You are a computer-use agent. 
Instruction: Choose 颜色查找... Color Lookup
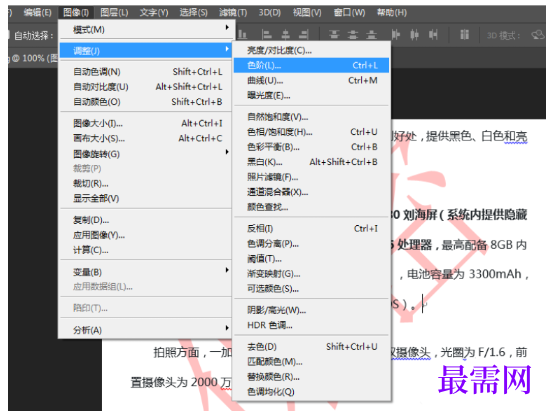pyautogui.click(x=311, y=207)
